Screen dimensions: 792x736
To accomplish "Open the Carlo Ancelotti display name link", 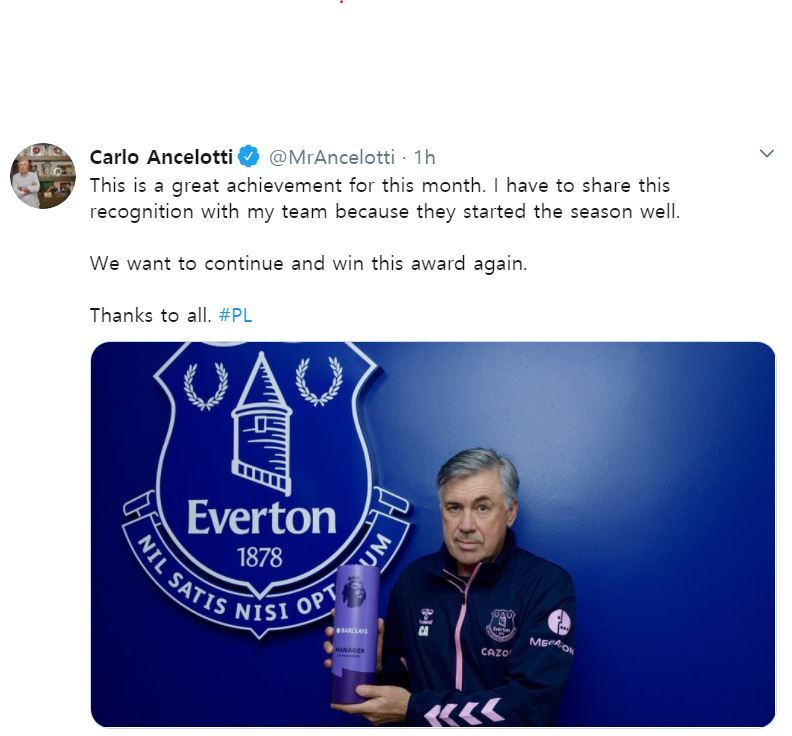I will pyautogui.click(x=160, y=157).
